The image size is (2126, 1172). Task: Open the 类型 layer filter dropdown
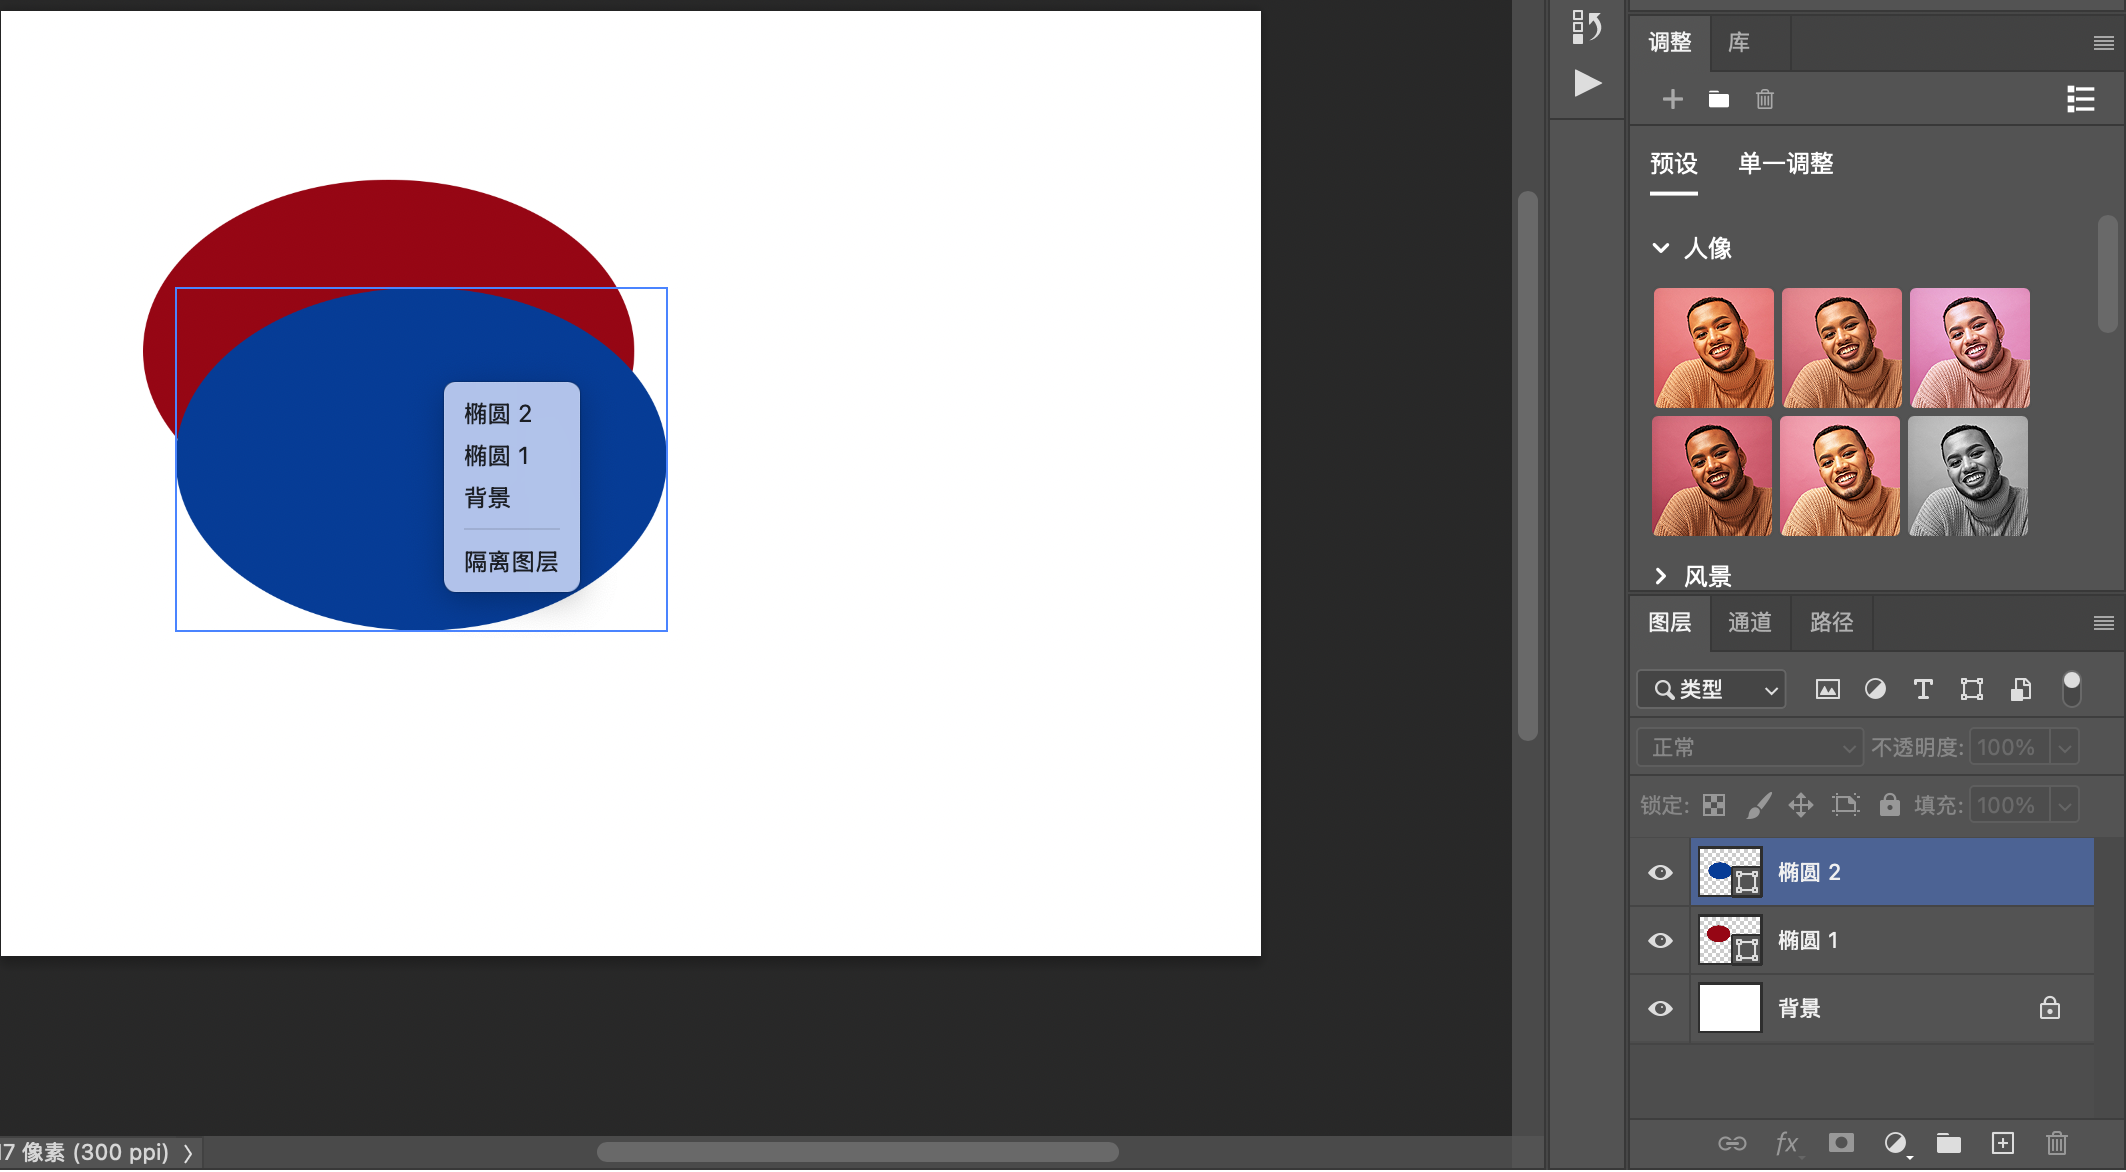(1711, 689)
